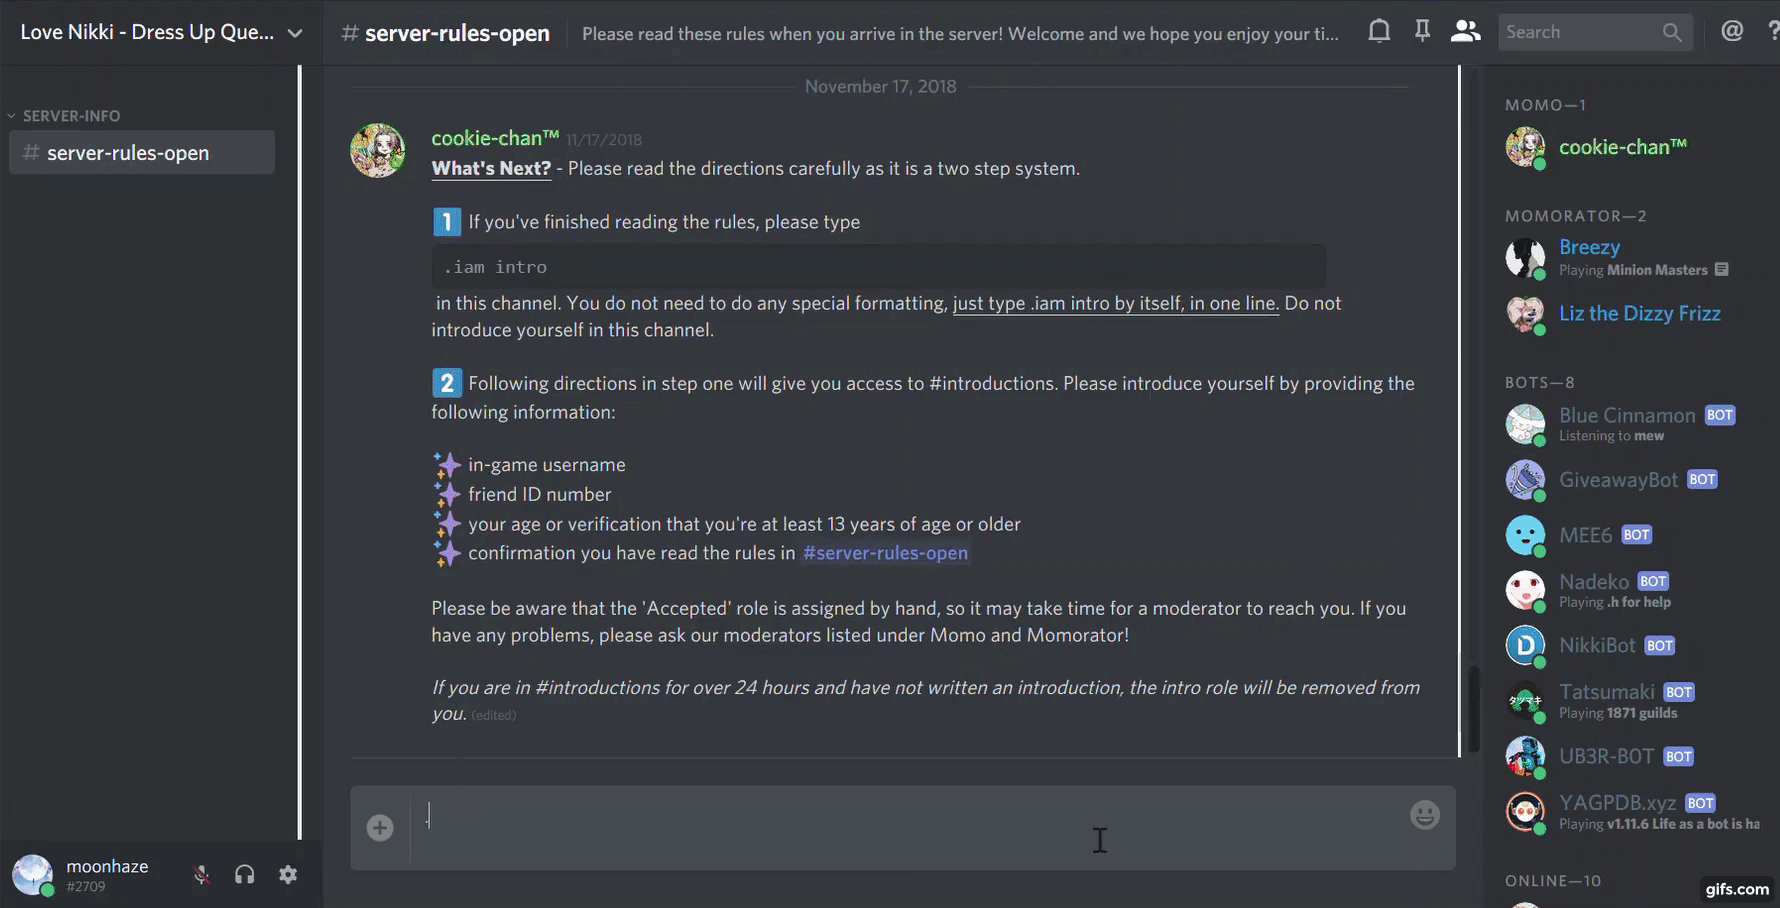
Task: Click the chat scrollbar thumb
Action: (x=1474, y=710)
